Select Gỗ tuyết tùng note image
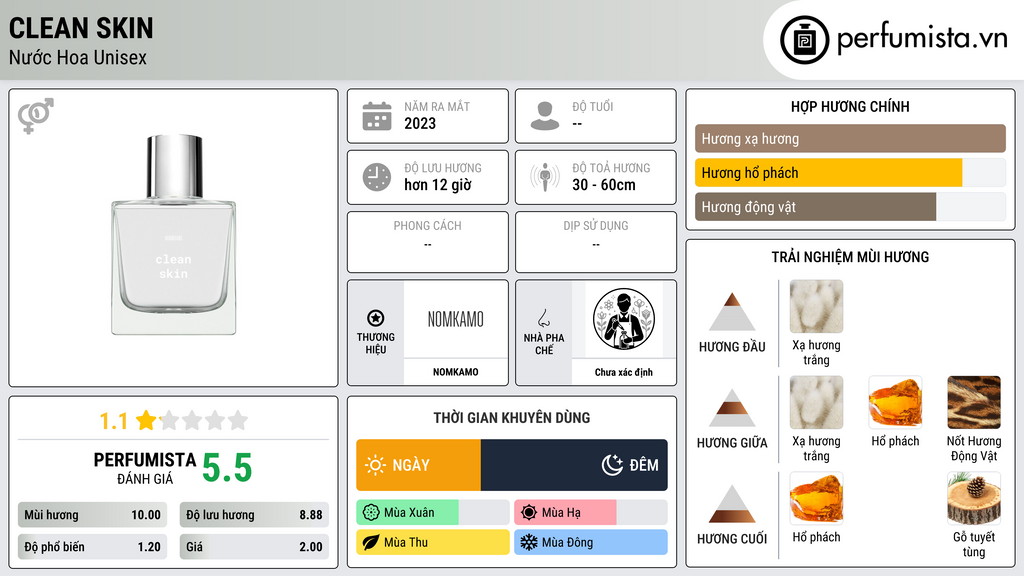This screenshot has height=576, width=1024. tap(974, 498)
